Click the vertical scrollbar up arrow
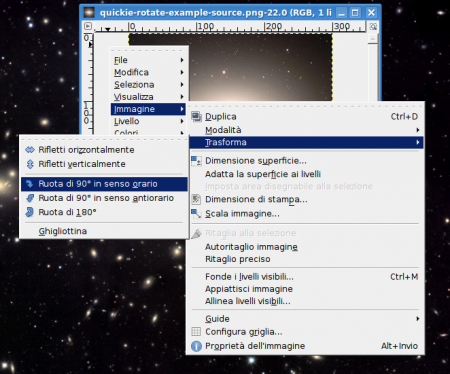The width and height of the screenshot is (450, 374). 373,39
